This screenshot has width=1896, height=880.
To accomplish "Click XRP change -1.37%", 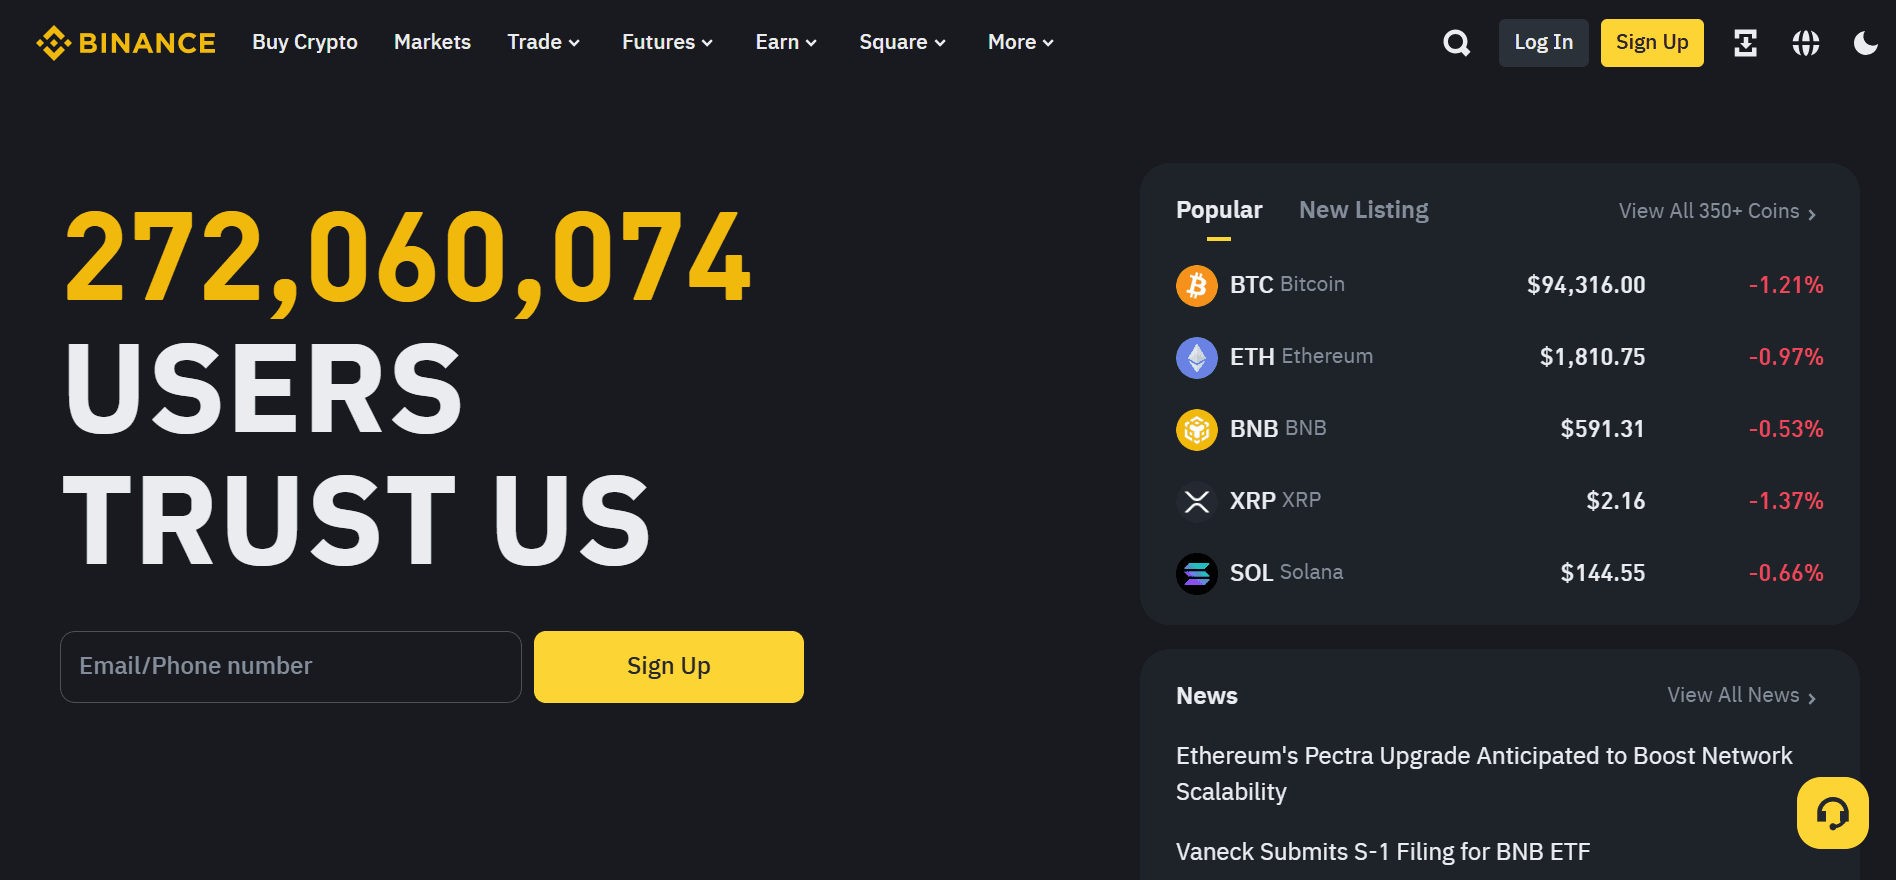I will (x=1786, y=501).
